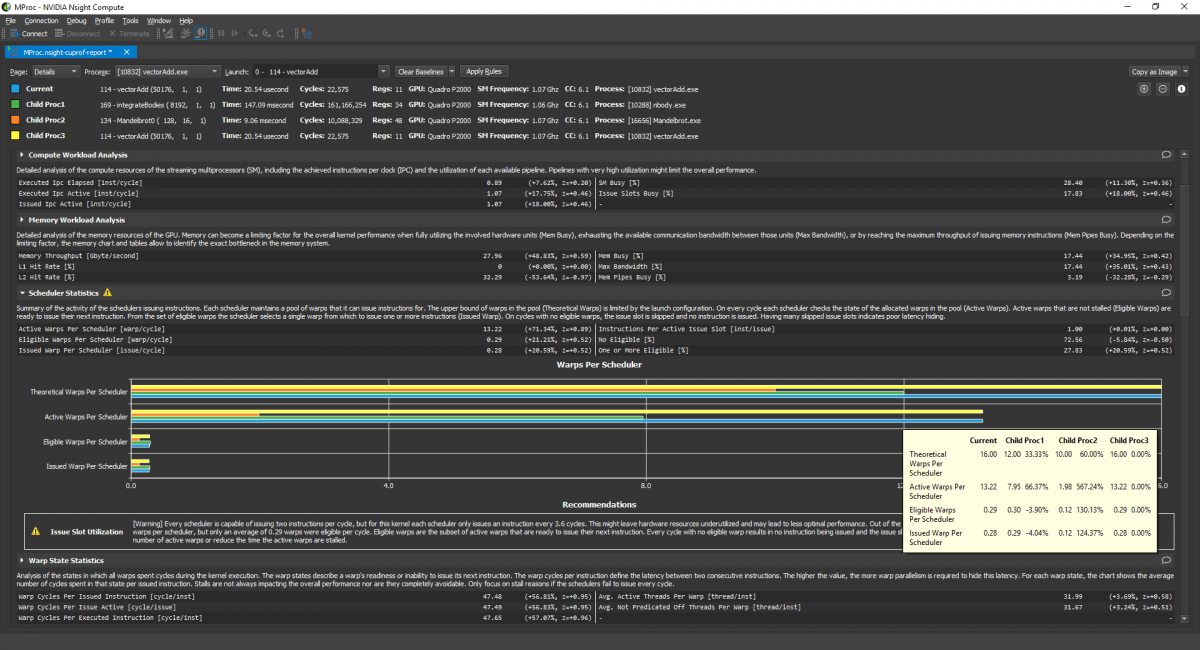Image resolution: width=1200 pixels, height=650 pixels.
Task: Click the Theoretical Warps Per Scheduler chart label
Action: 79,392
